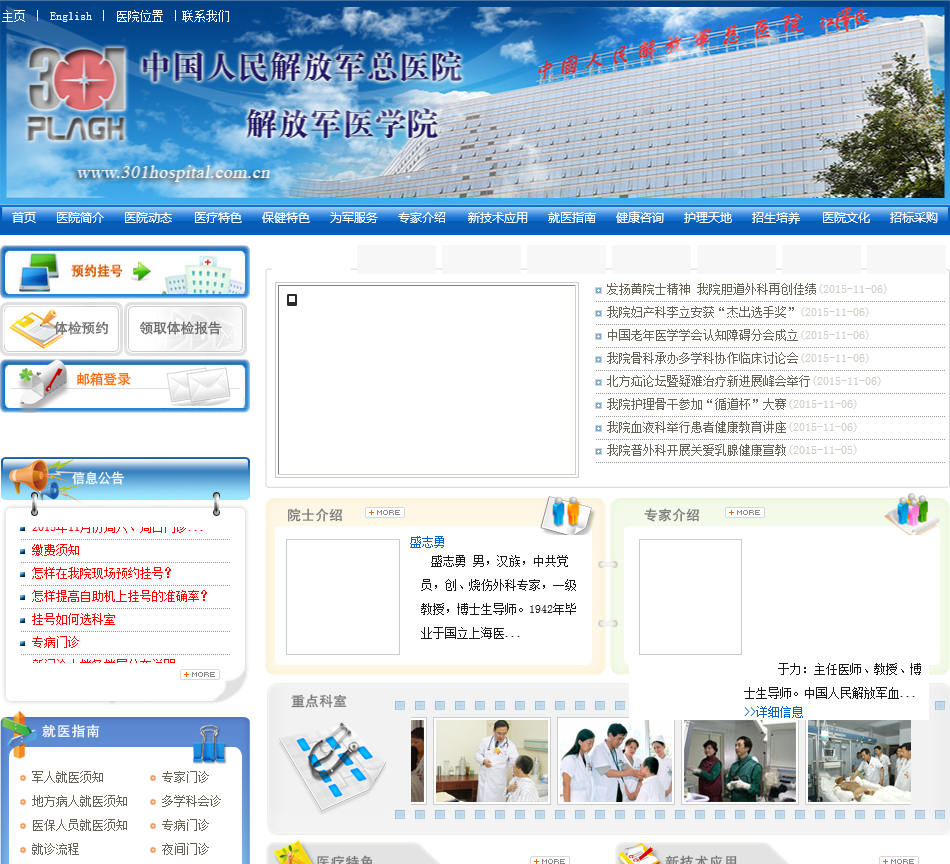Open 夜间门诊 guide link
The image size is (950, 864).
pos(185,849)
